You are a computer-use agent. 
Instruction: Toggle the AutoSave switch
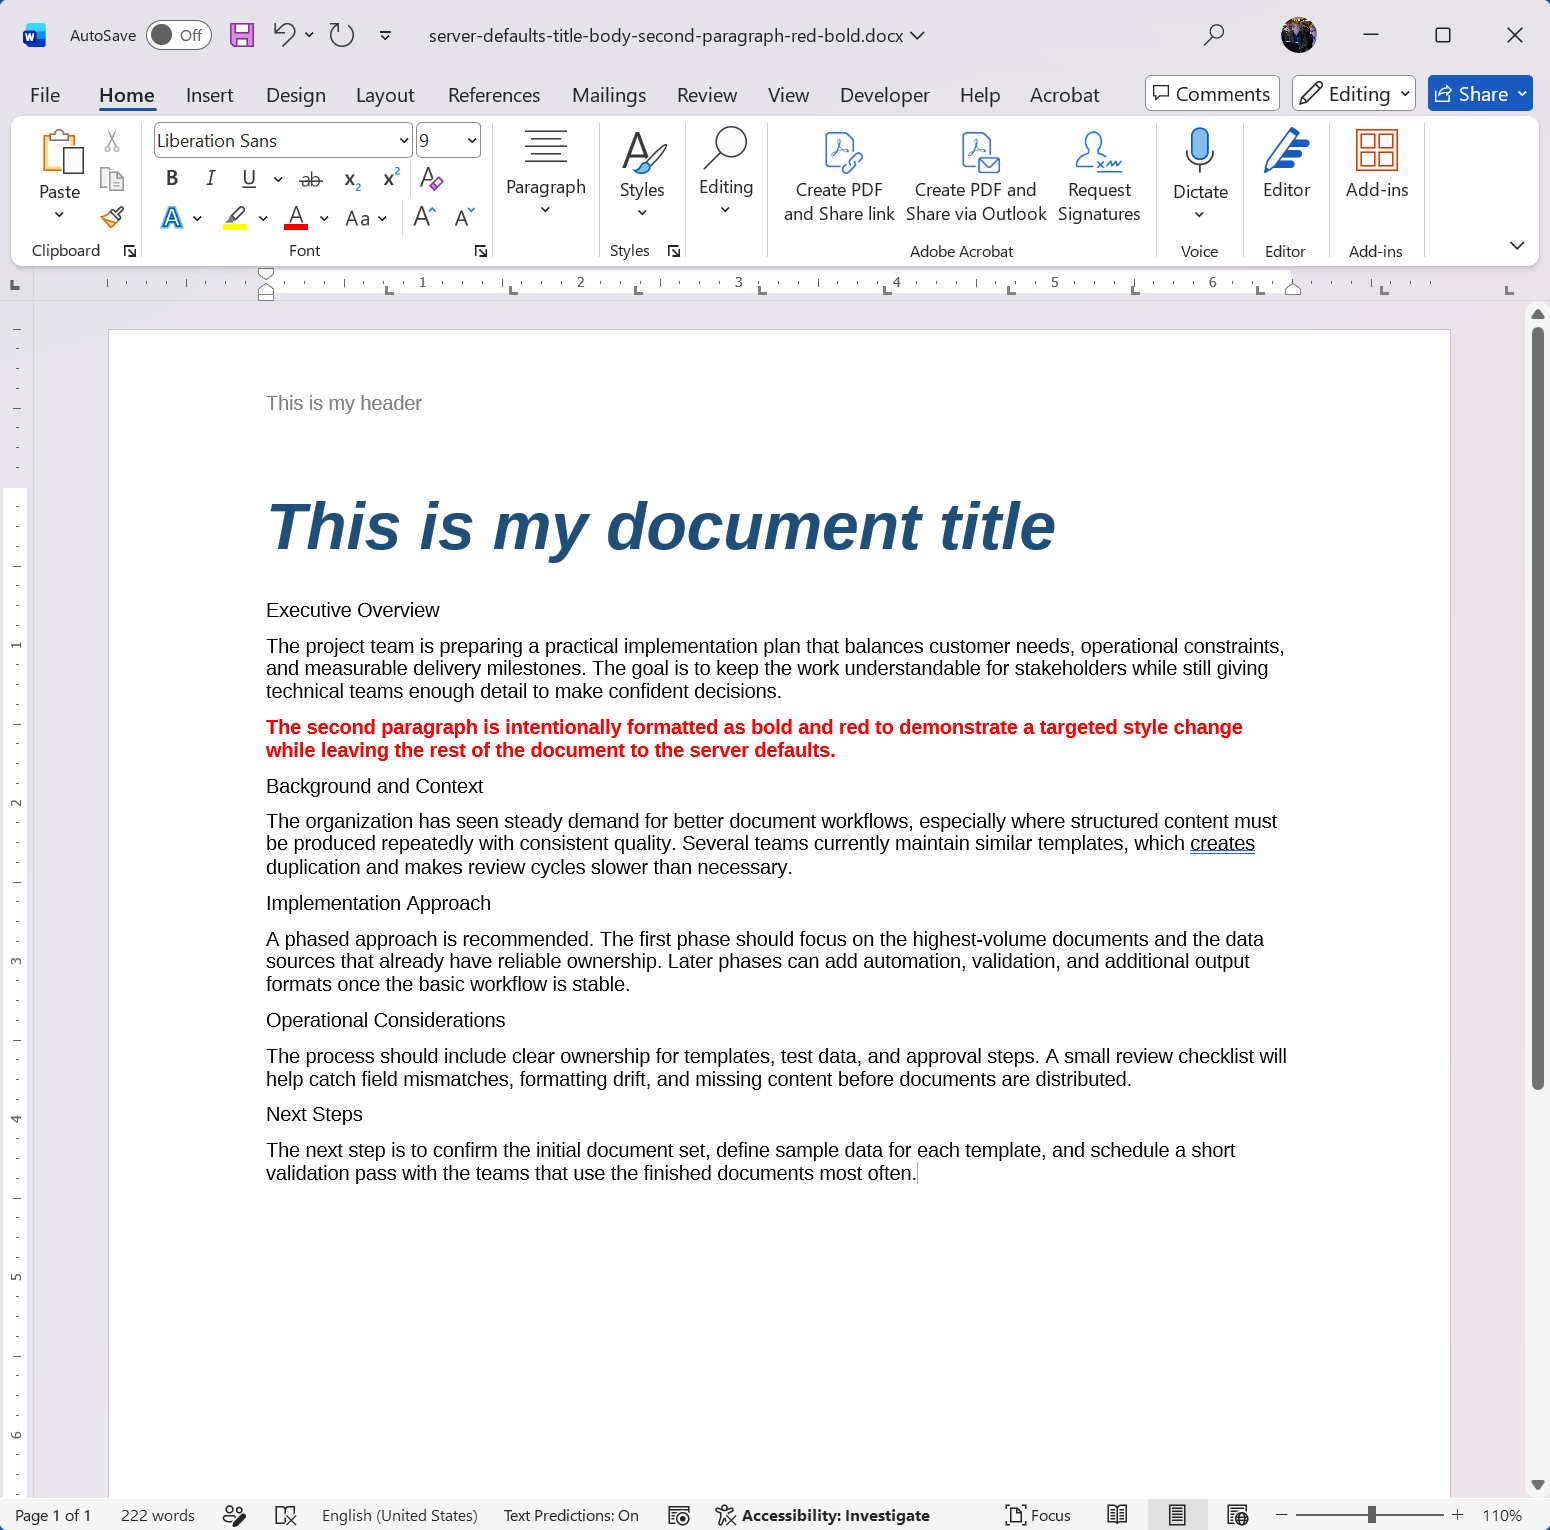coord(179,35)
